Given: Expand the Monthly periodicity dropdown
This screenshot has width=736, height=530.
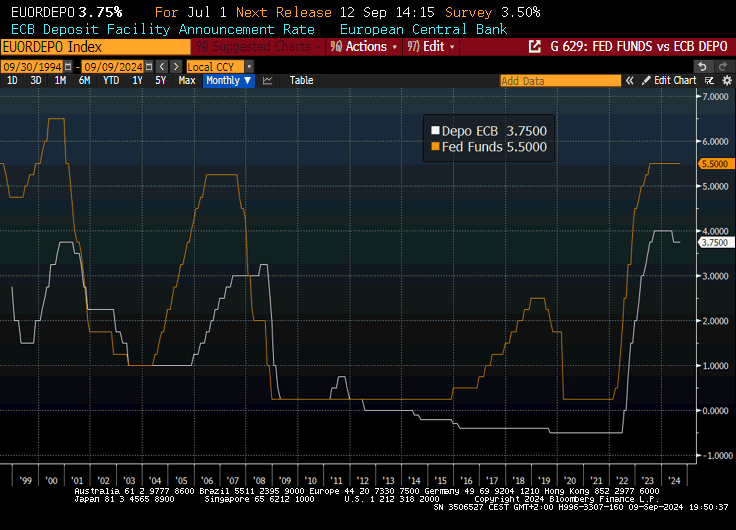Looking at the screenshot, I should [x=229, y=80].
